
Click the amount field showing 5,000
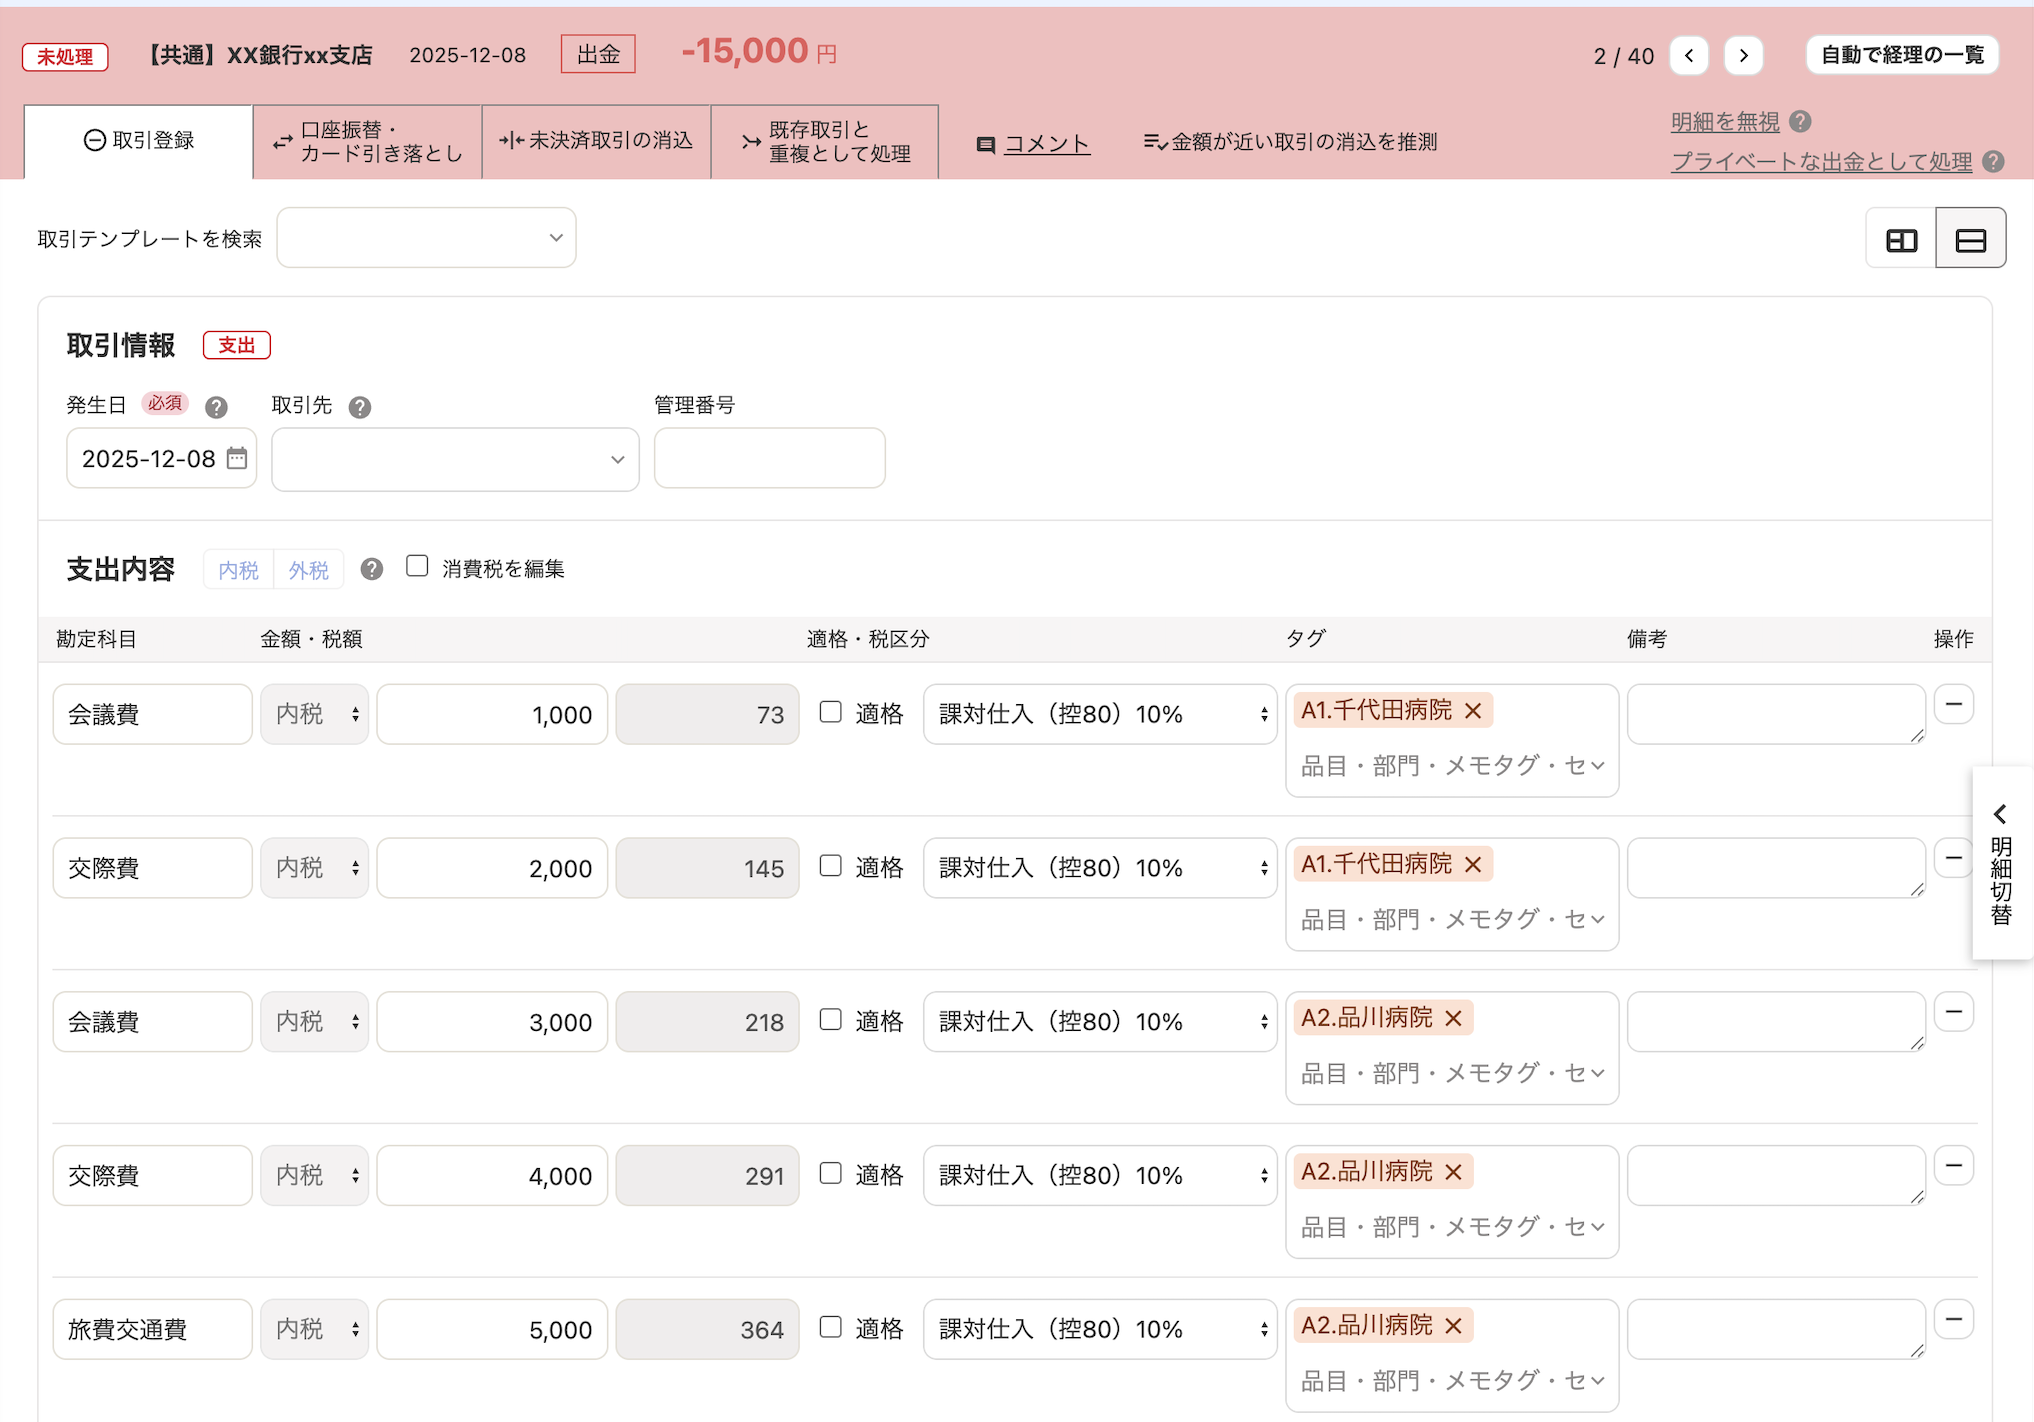pos(492,1329)
